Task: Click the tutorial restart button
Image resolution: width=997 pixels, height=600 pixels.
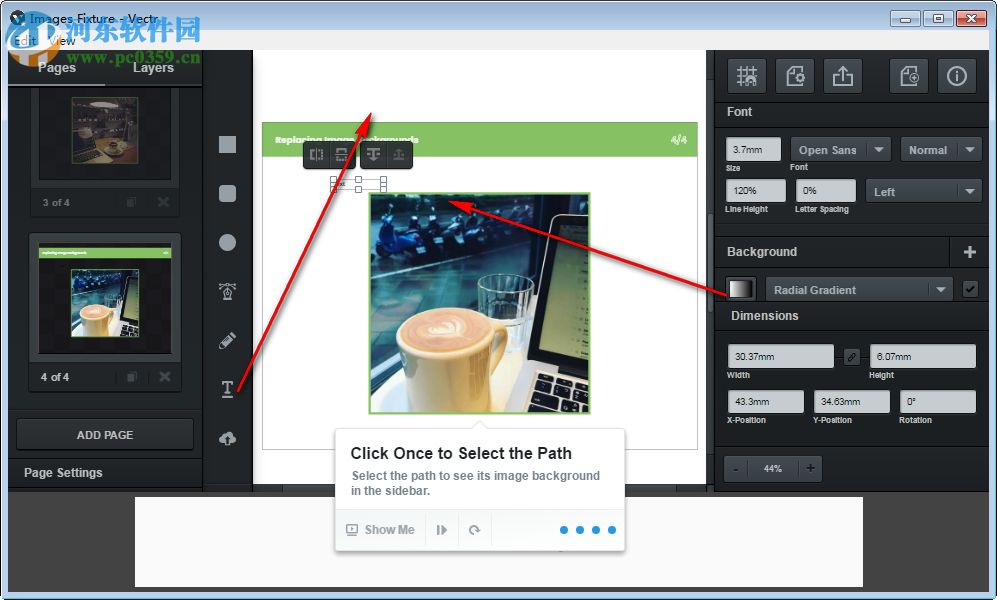Action: [x=474, y=529]
